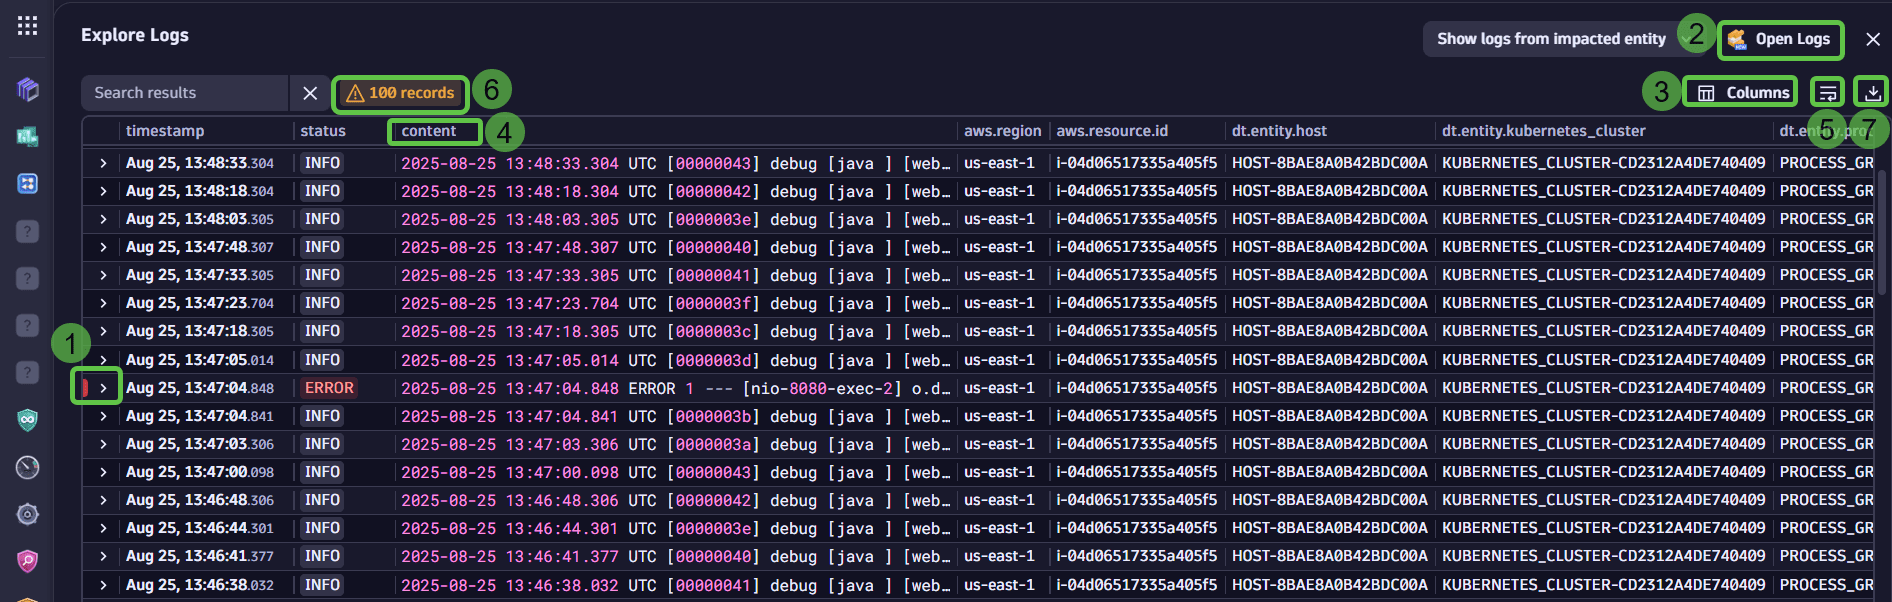Image resolution: width=1892 pixels, height=602 pixels.
Task: Click resource id in the 13:48:33.304 row
Action: [1137, 163]
